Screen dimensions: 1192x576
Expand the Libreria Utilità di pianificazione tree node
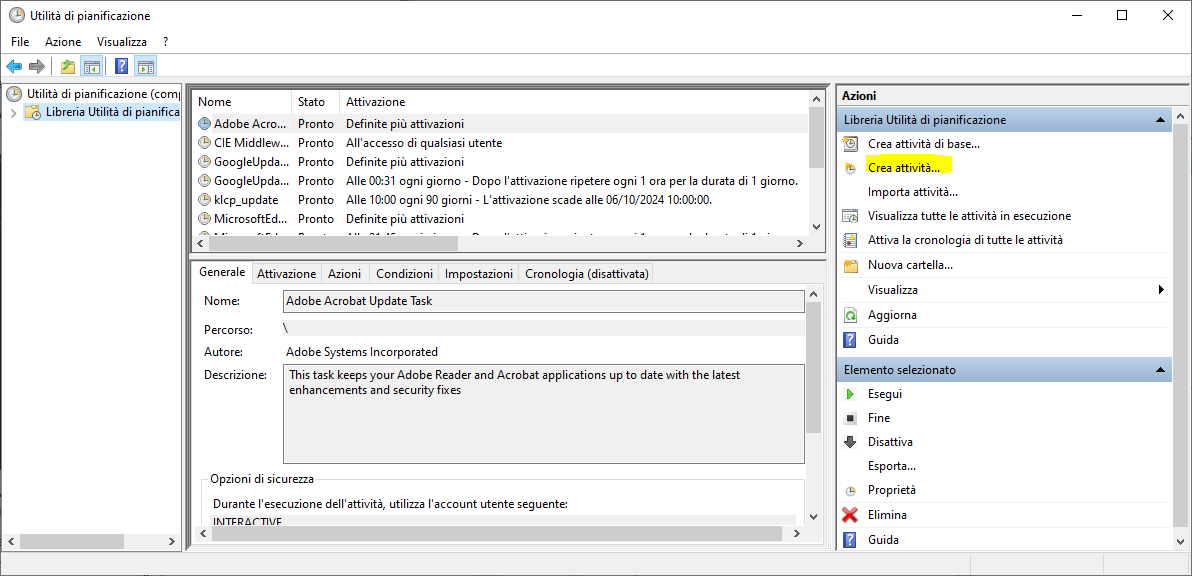(x=13, y=112)
